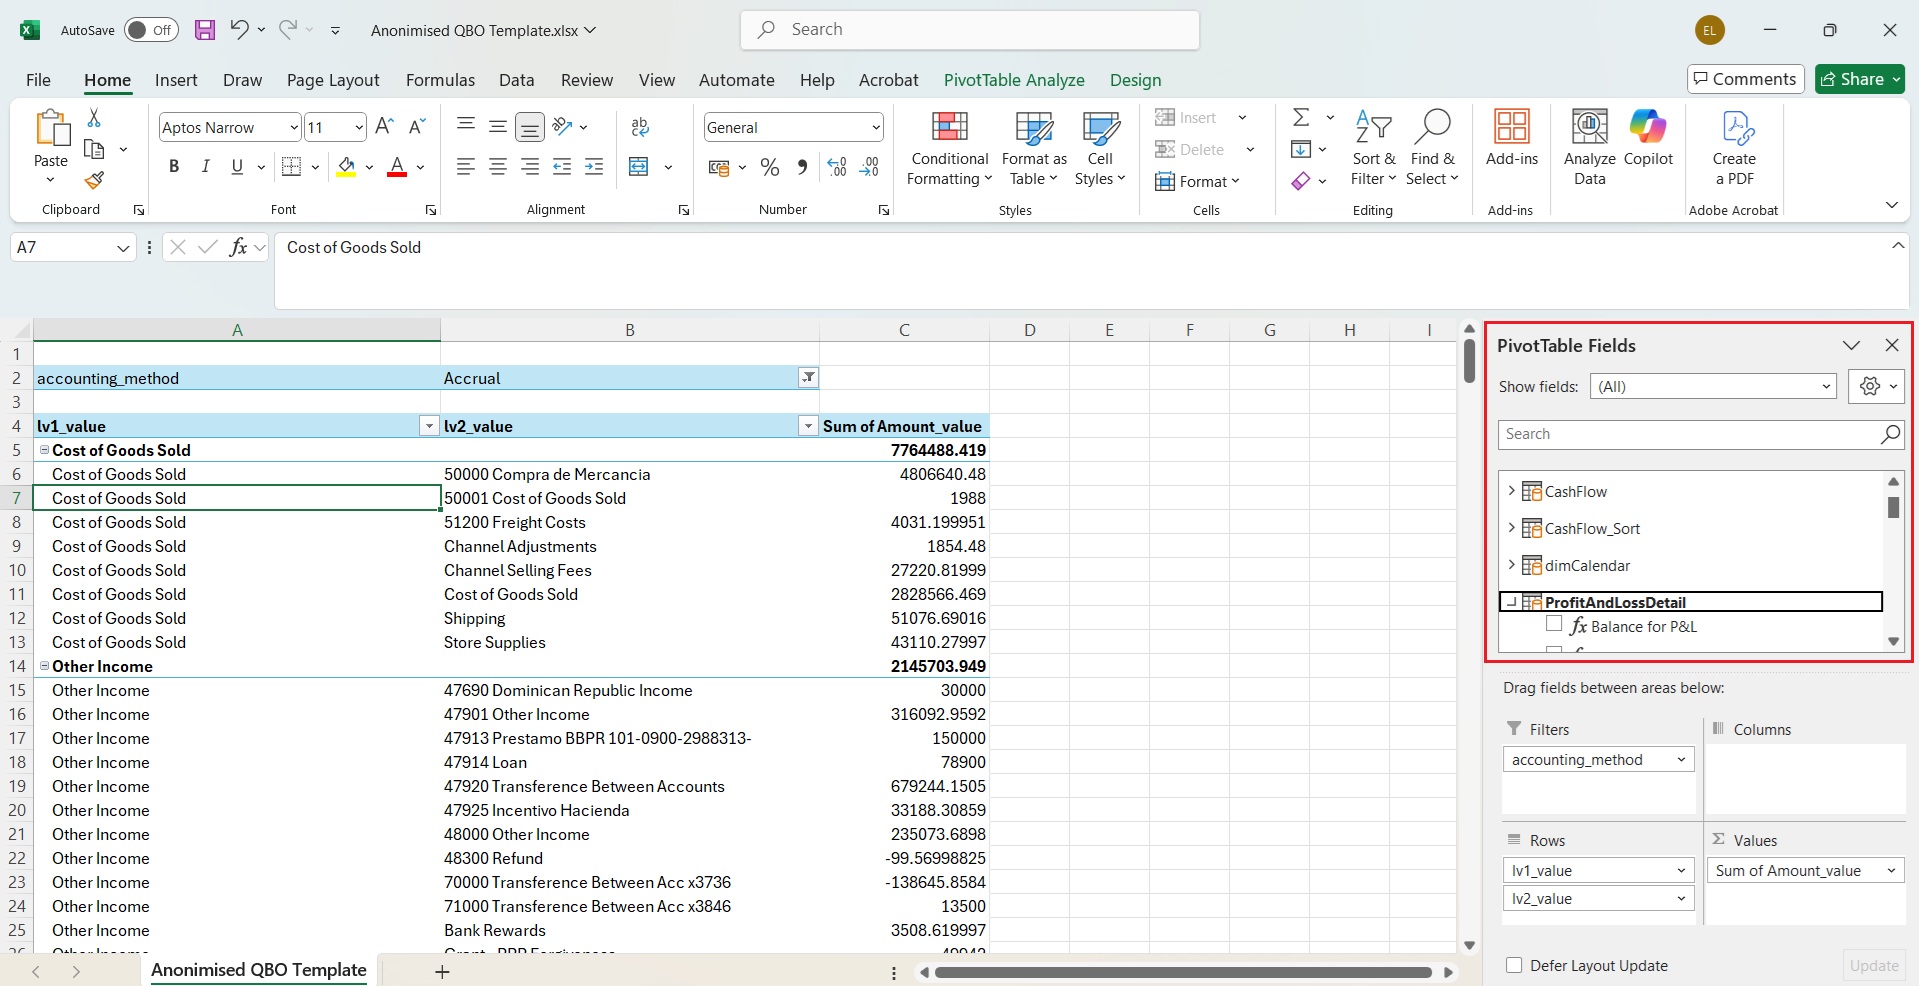1919x986 pixels.
Task: Open Copilot from the ribbon
Action: tap(1648, 138)
